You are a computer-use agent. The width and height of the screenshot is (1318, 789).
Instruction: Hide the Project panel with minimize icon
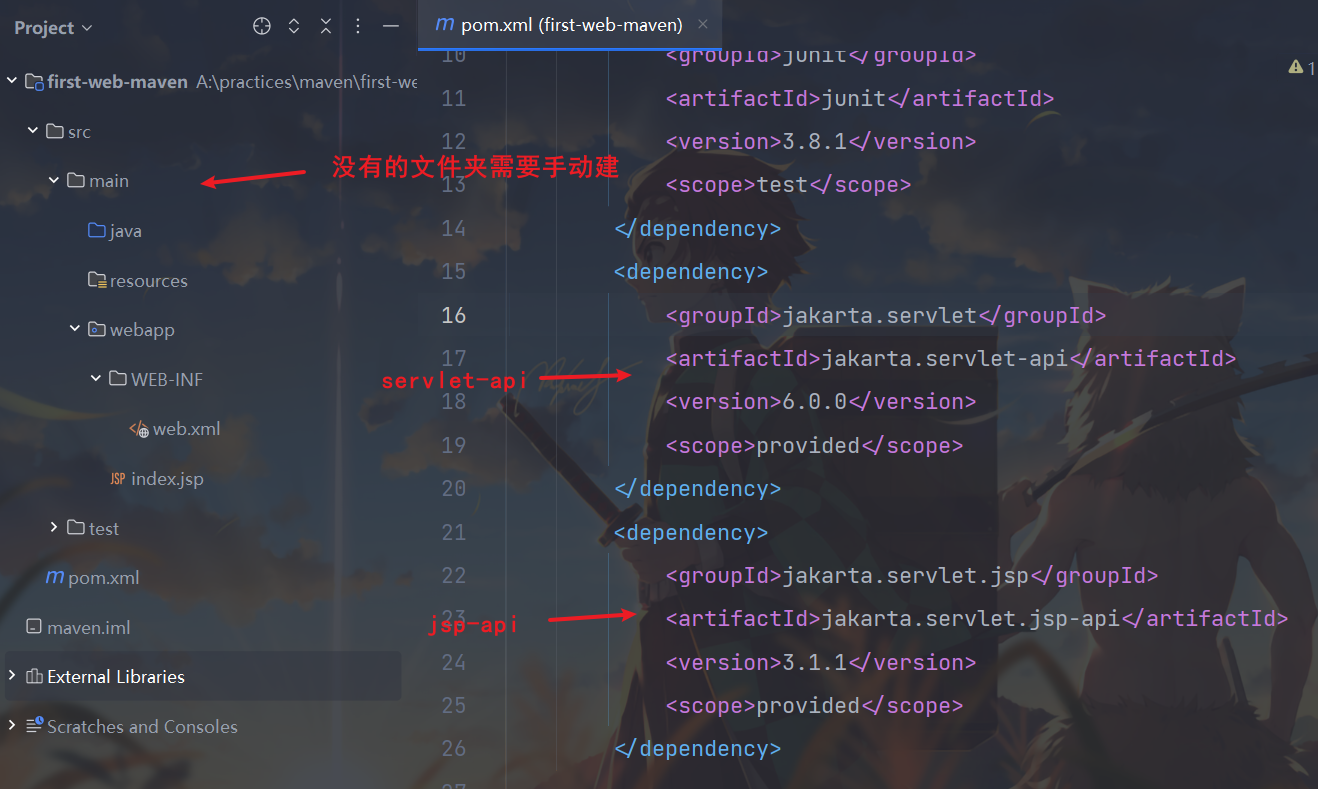tap(391, 27)
